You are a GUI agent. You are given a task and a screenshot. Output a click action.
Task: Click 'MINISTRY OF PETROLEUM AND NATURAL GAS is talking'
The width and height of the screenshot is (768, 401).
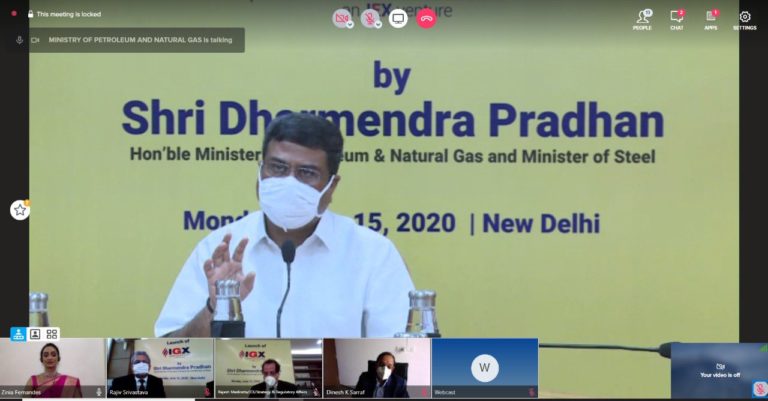(140, 40)
